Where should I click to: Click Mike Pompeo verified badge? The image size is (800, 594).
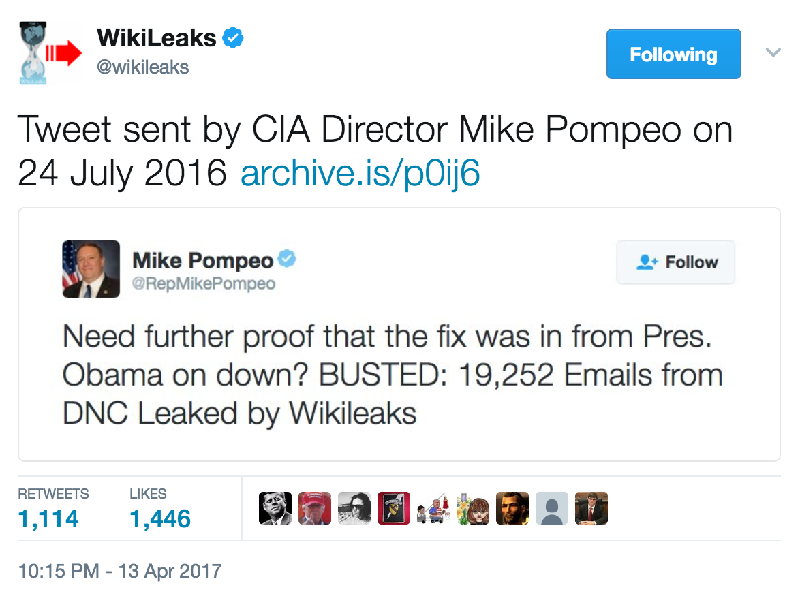coord(287,259)
